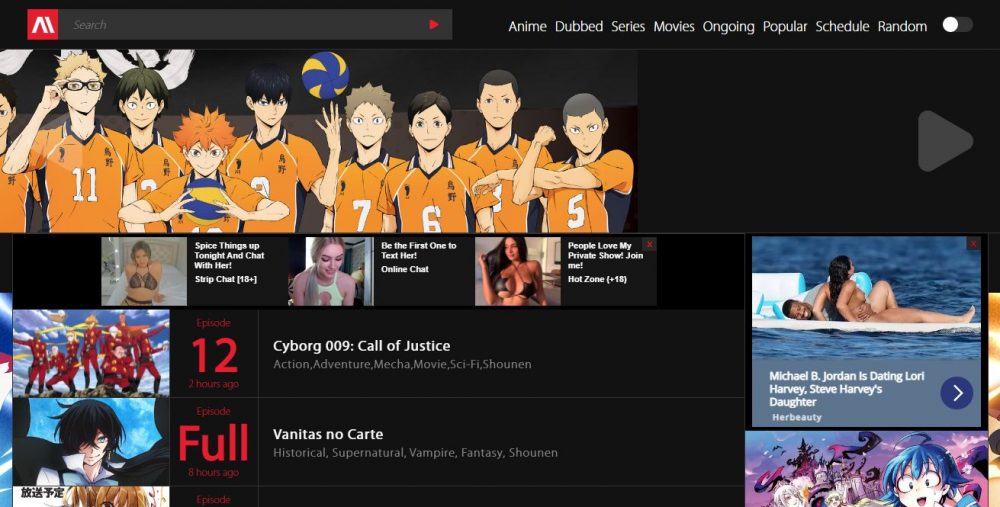Click the Herbeauty source label

tap(797, 417)
